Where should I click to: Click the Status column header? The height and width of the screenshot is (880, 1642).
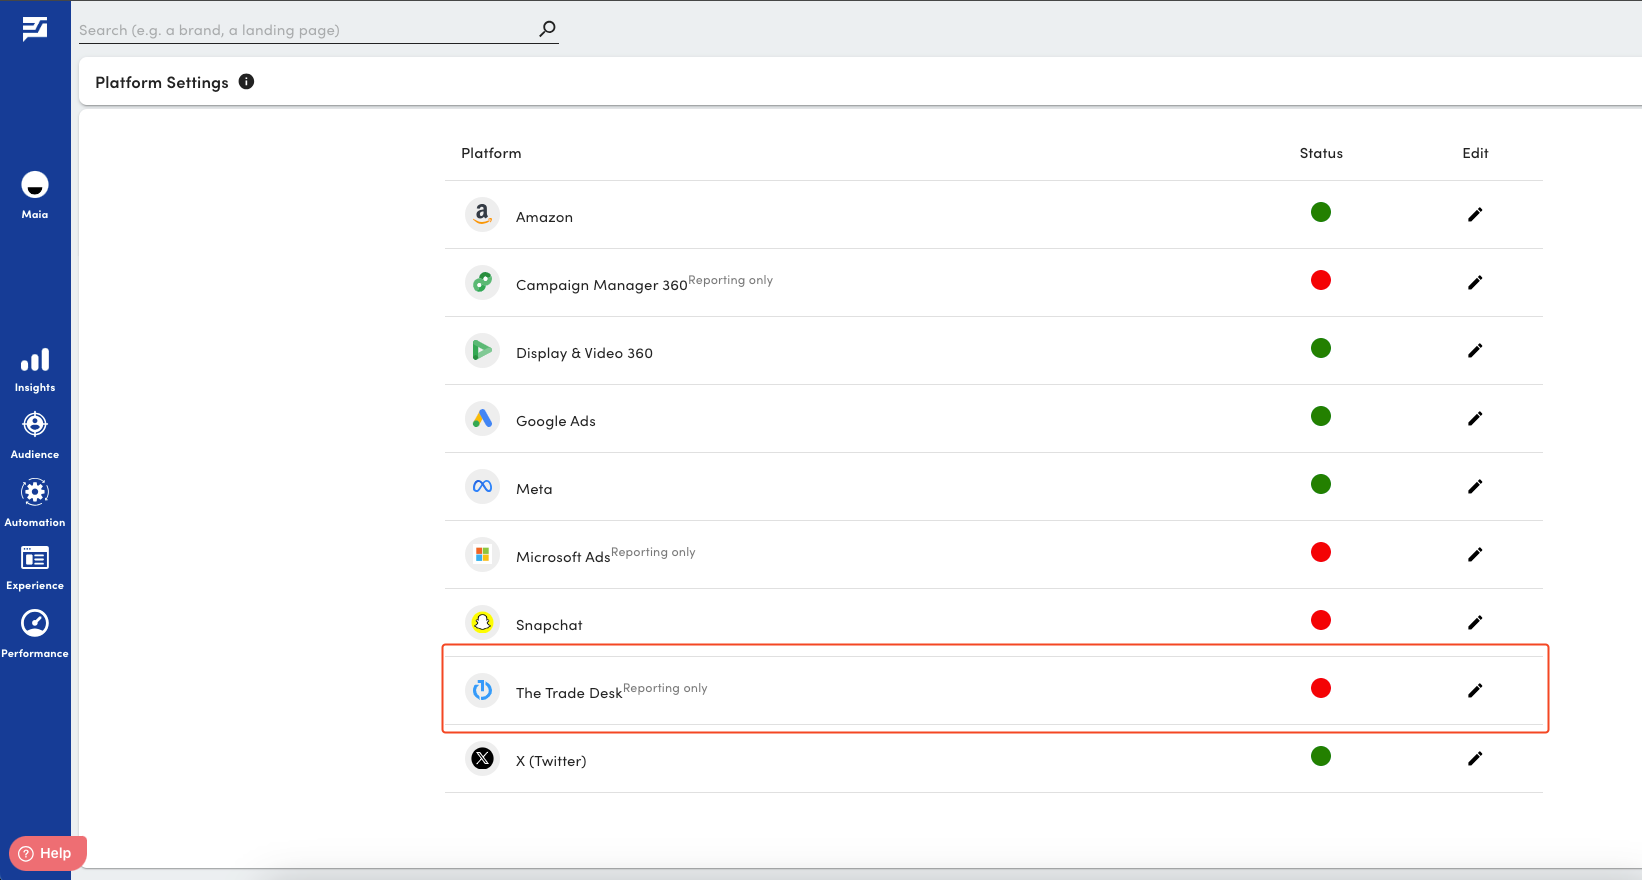pyautogui.click(x=1321, y=153)
